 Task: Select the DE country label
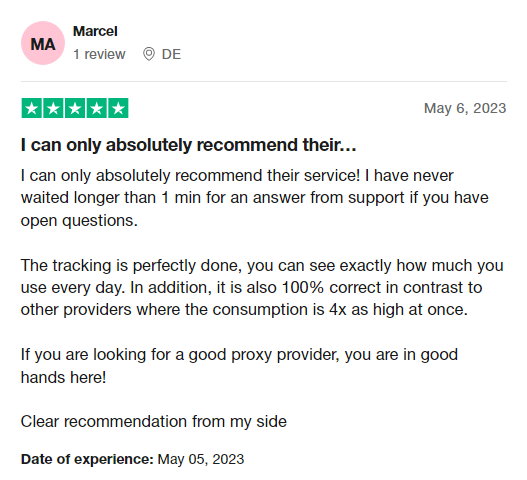click(171, 54)
